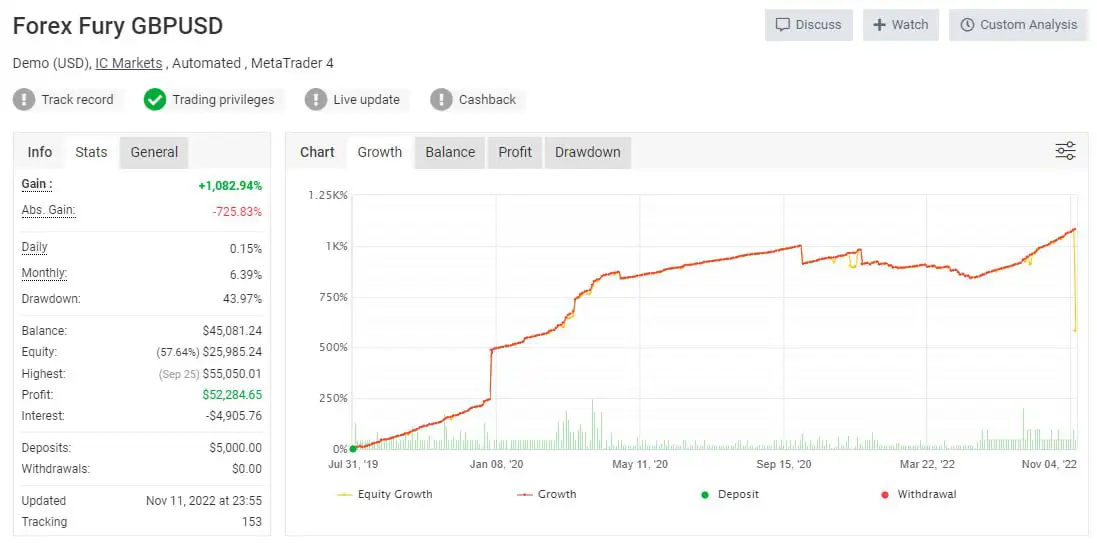The height and width of the screenshot is (543, 1097).
Task: Click the Watch plus icon
Action: coord(880,25)
